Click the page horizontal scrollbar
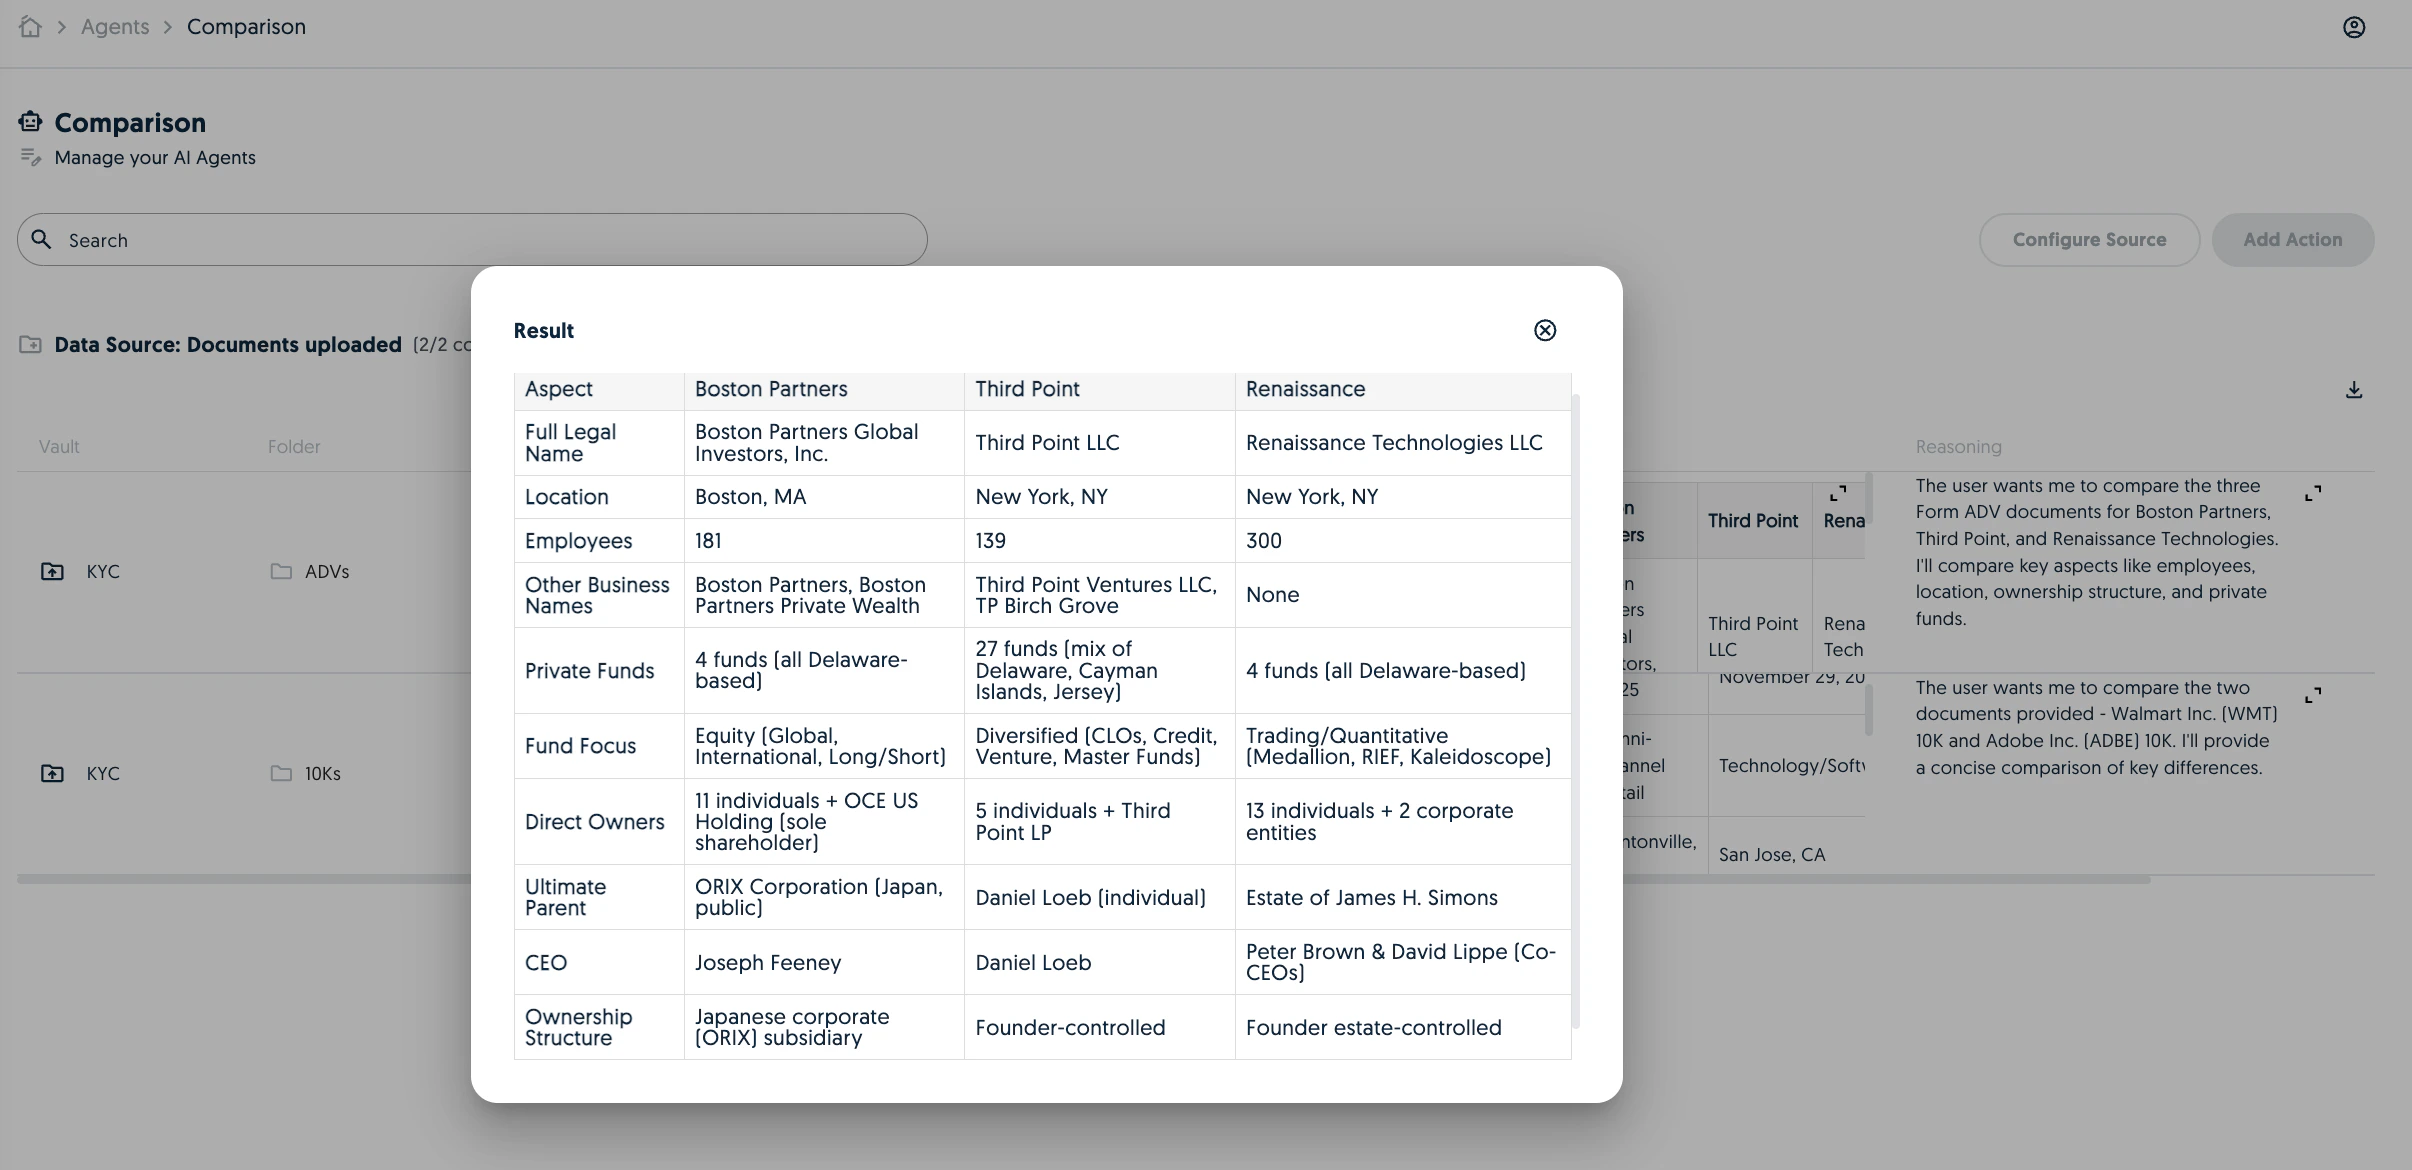Image resolution: width=2412 pixels, height=1170 pixels. (1083, 880)
